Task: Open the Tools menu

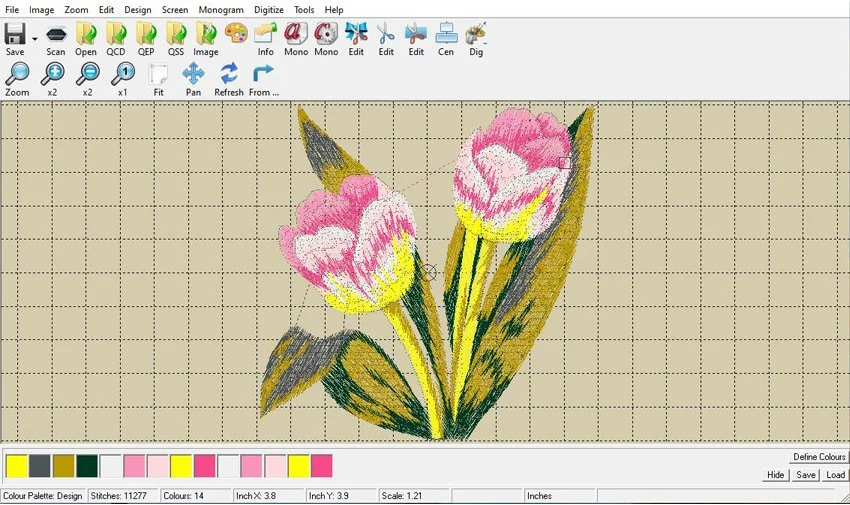Action: coord(304,10)
